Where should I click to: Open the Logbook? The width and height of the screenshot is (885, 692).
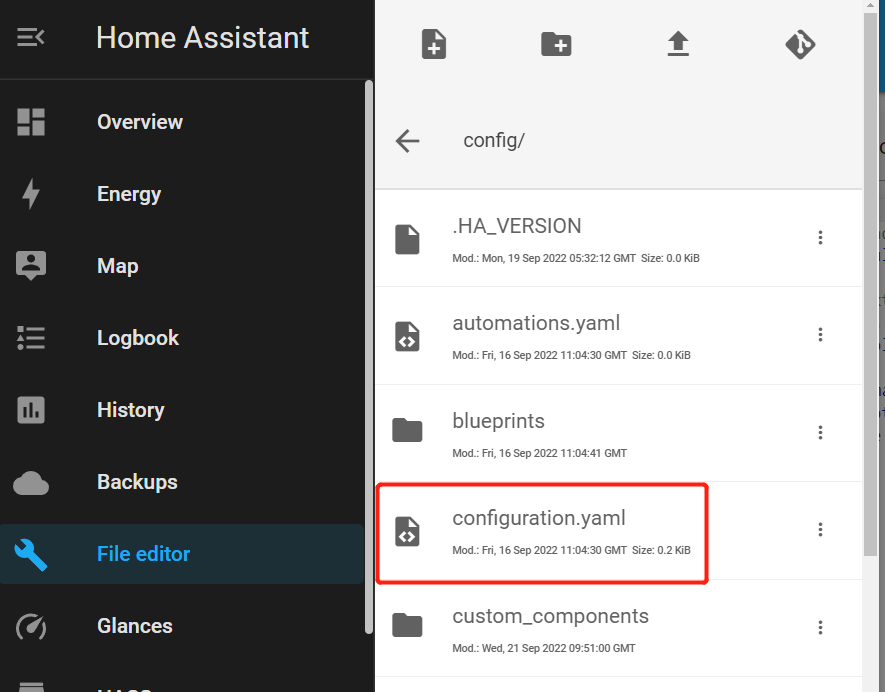point(182,338)
